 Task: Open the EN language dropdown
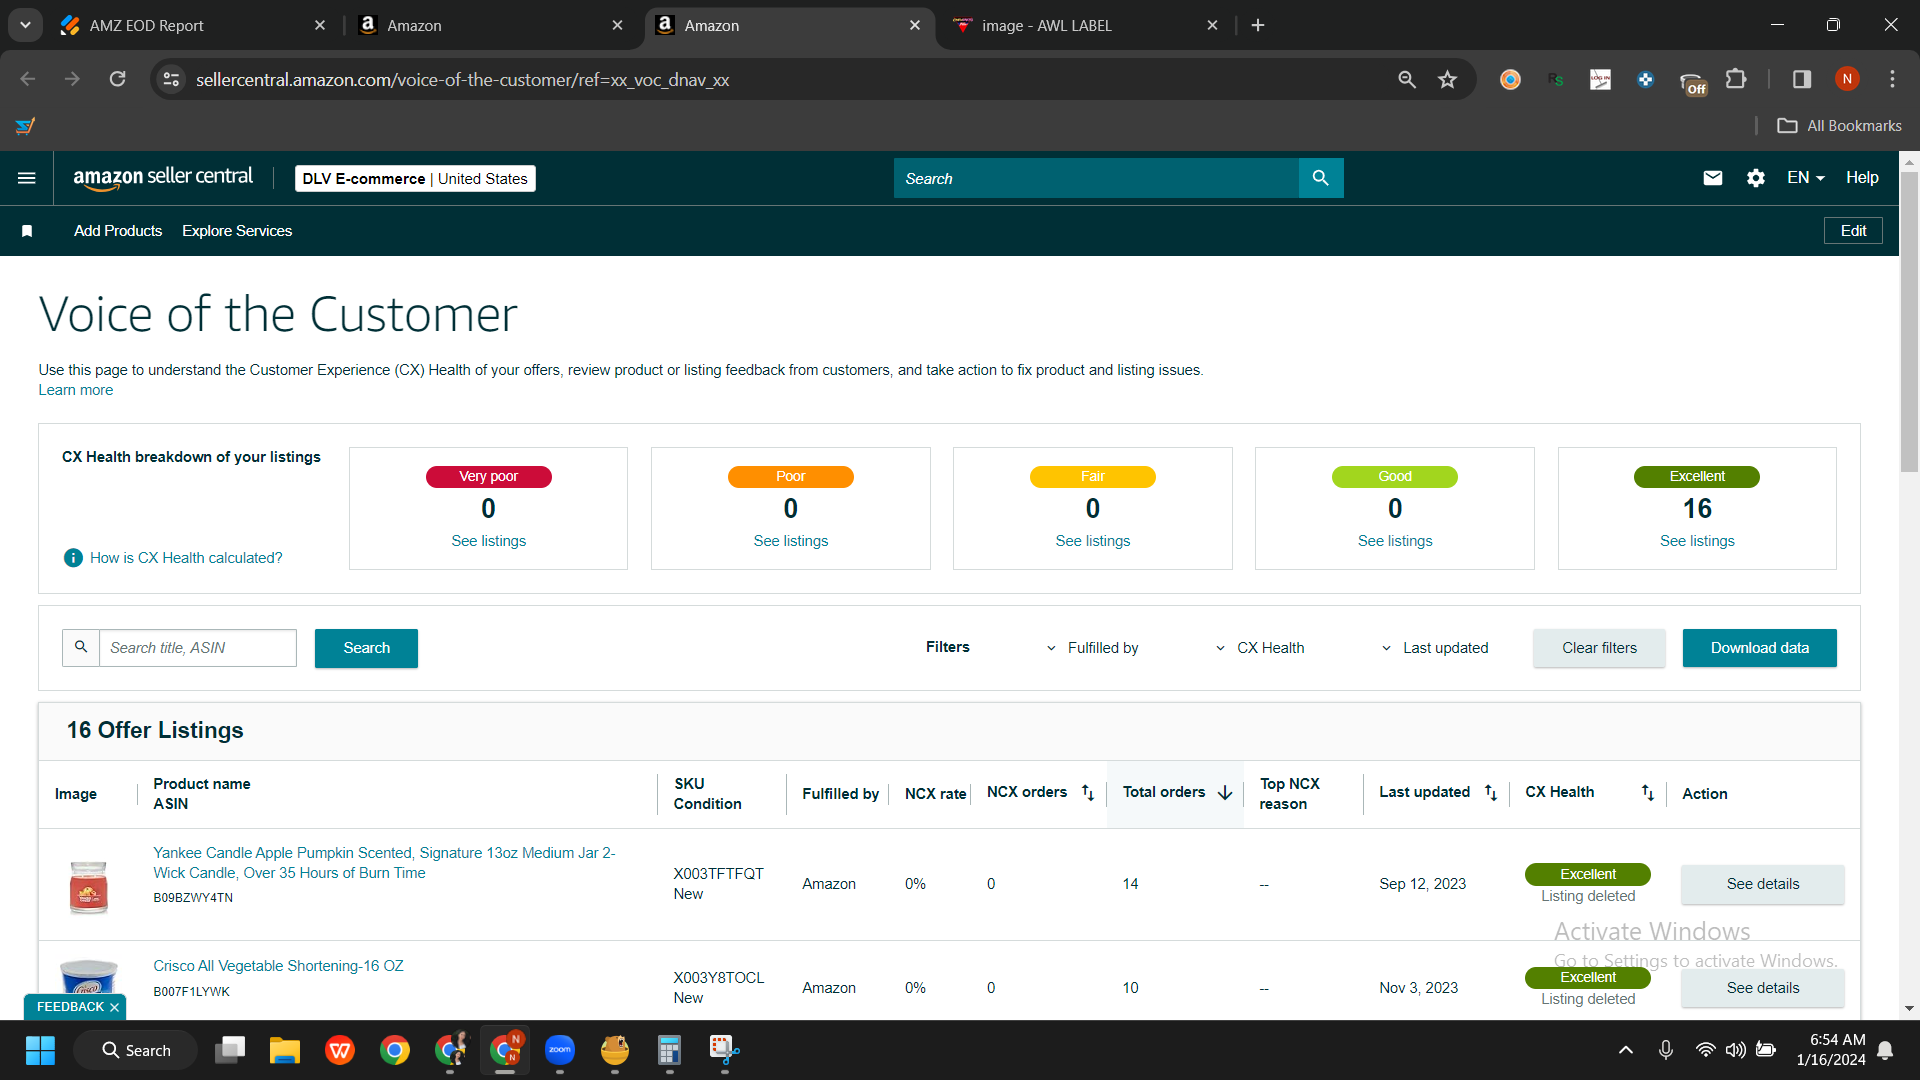[x=1806, y=178]
